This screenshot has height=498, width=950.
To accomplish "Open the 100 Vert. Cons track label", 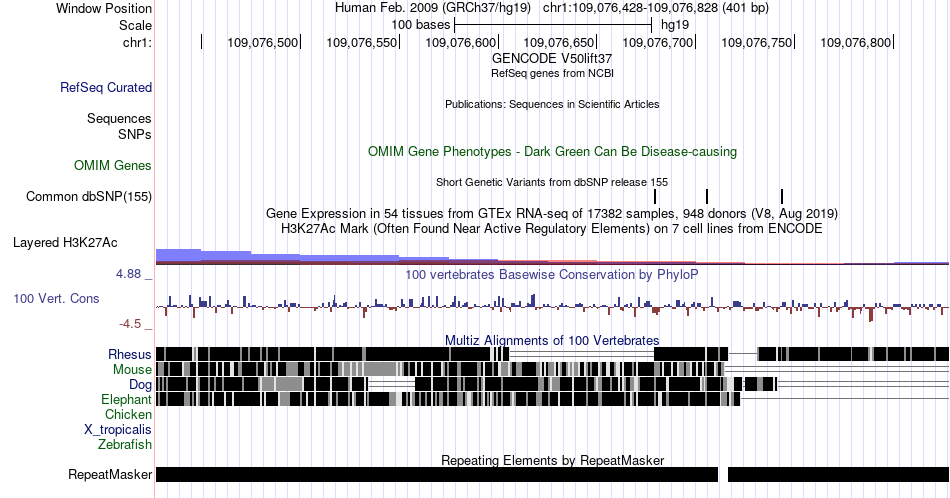I will 56,298.
